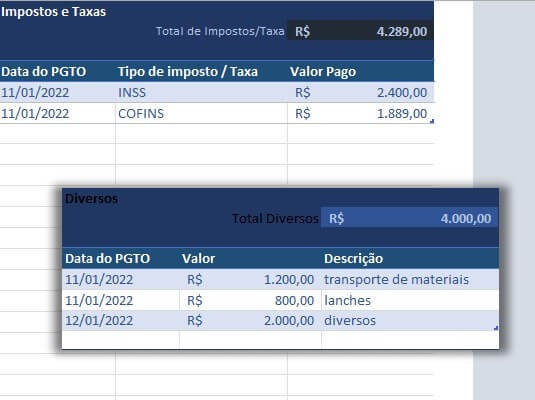The height and width of the screenshot is (400, 535).
Task: Select the 'diversos' description cell
Action: coord(409,320)
